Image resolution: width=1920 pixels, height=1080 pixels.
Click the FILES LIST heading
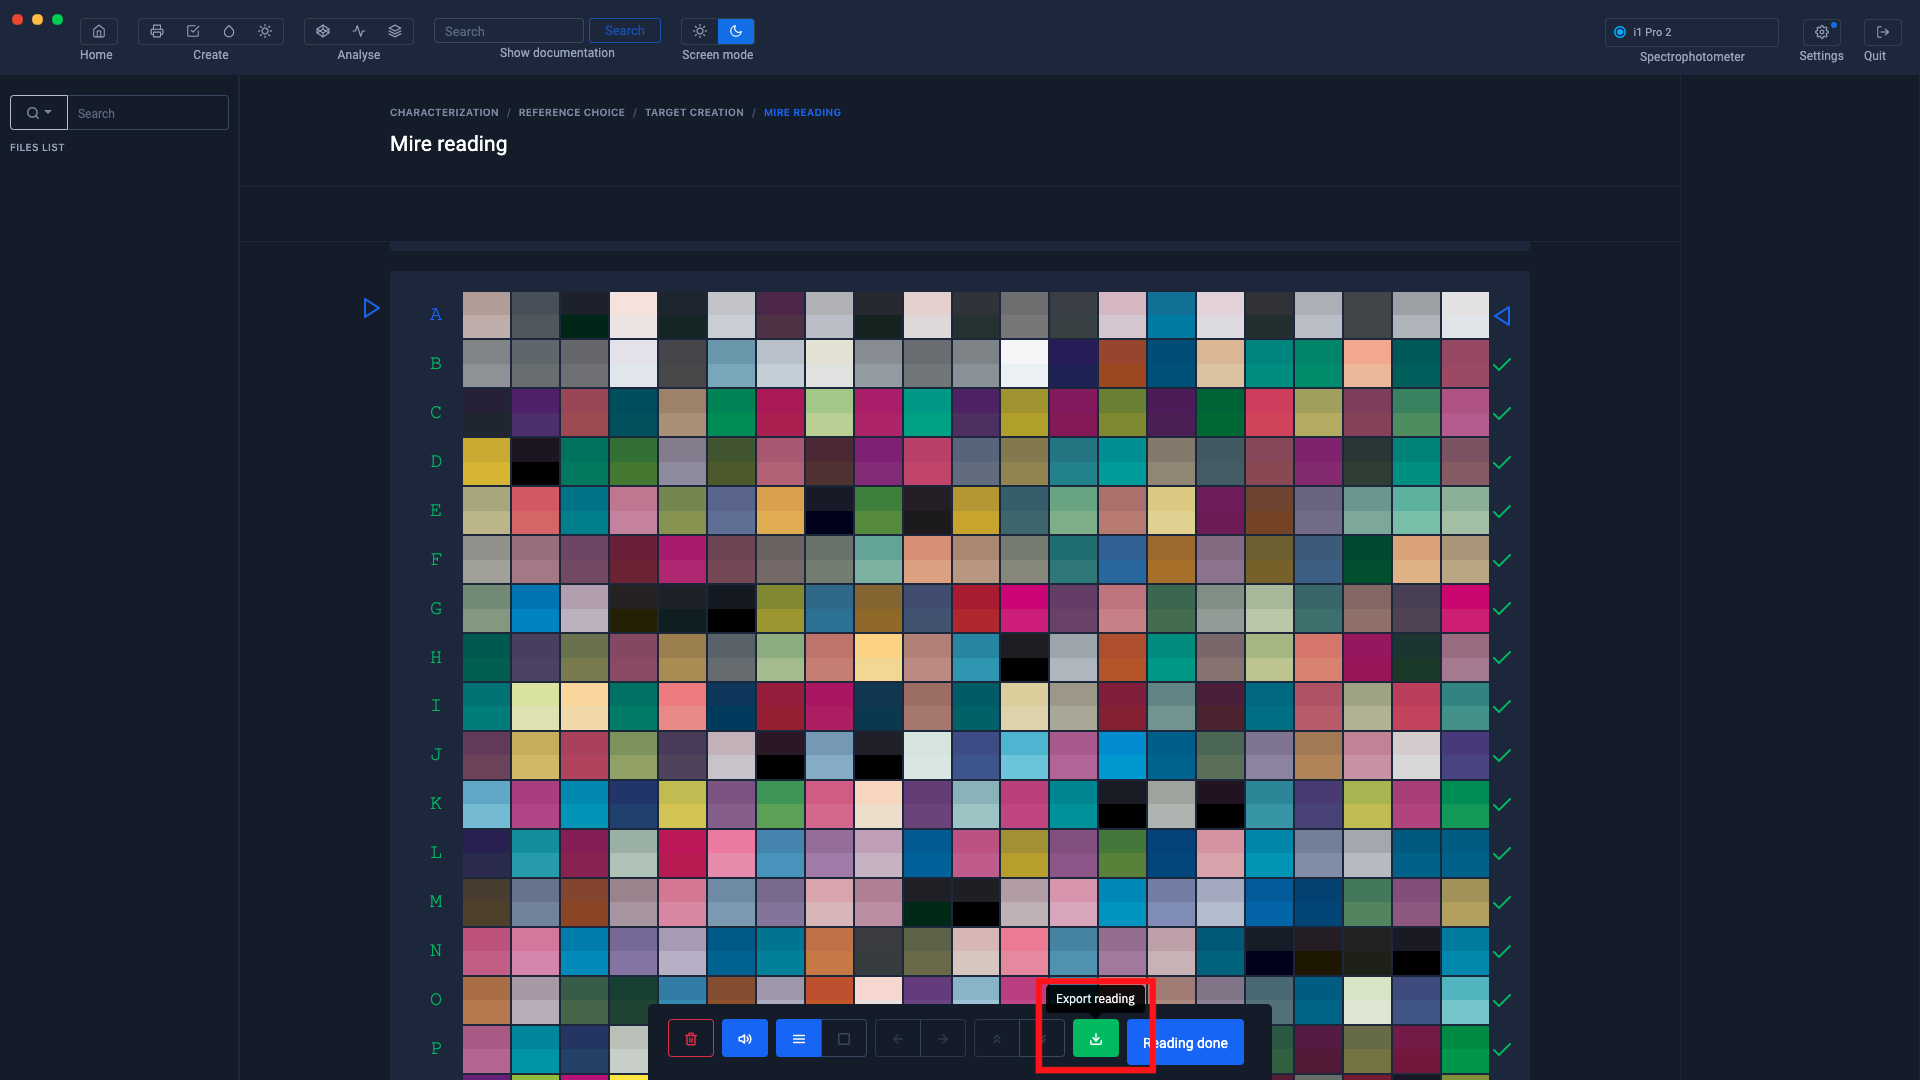(x=37, y=147)
